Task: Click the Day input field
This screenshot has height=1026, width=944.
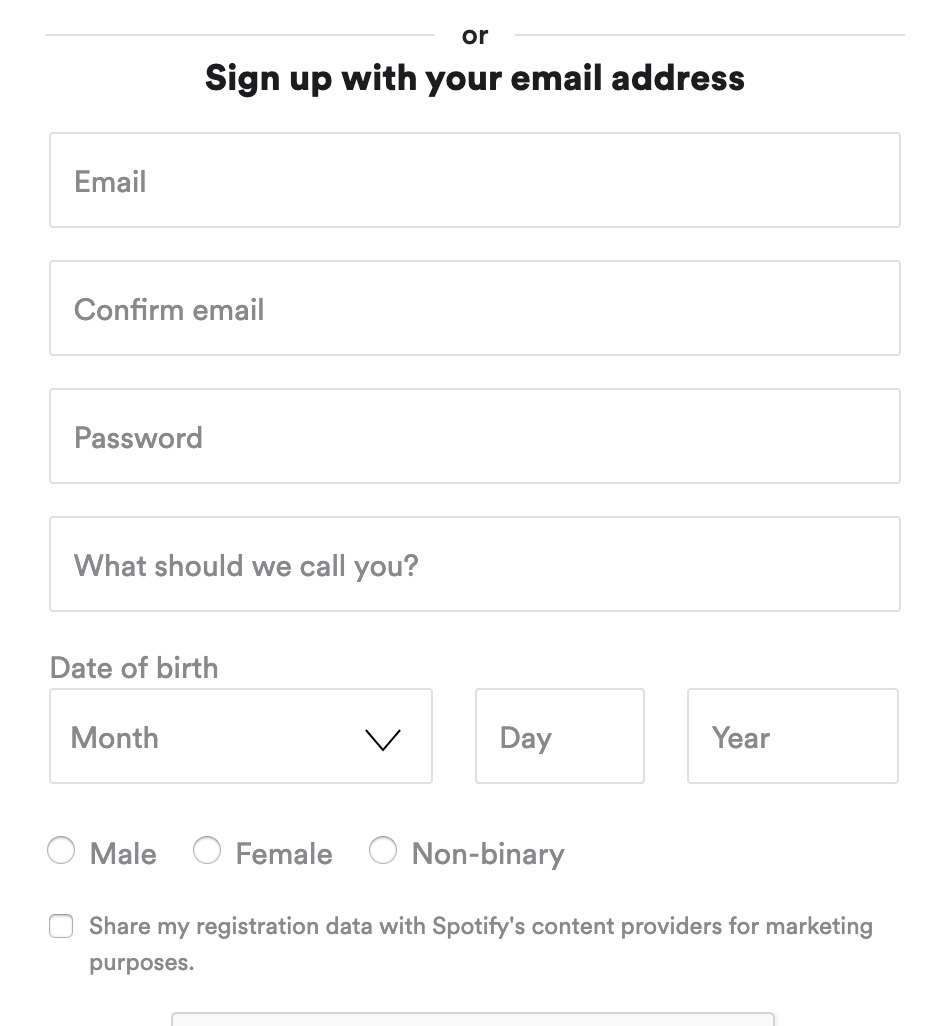Action: tap(560, 735)
